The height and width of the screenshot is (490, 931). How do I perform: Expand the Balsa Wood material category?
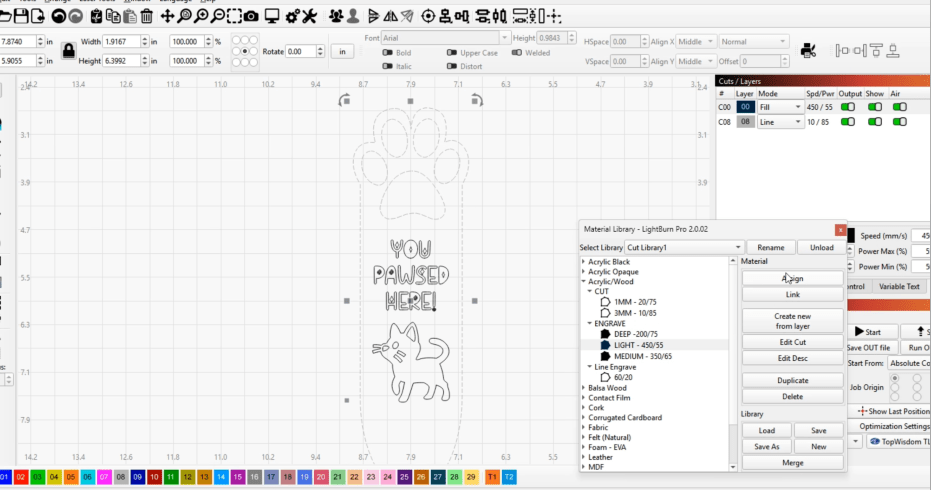point(584,388)
